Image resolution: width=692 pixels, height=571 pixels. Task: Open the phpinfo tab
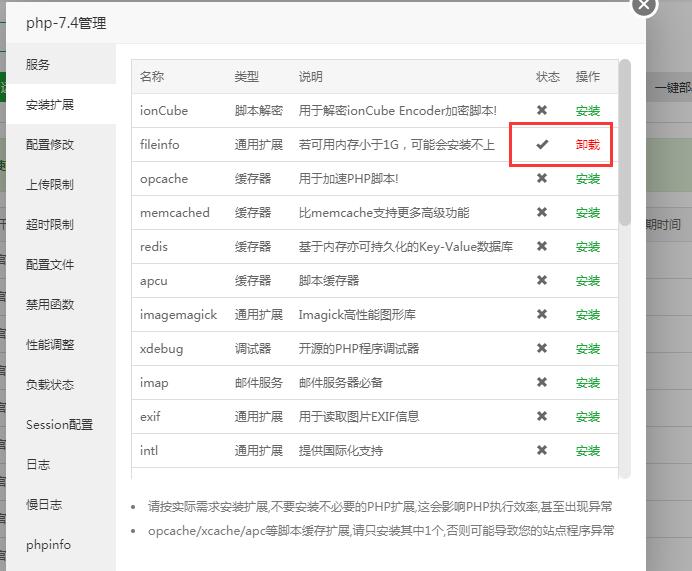tap(61, 545)
